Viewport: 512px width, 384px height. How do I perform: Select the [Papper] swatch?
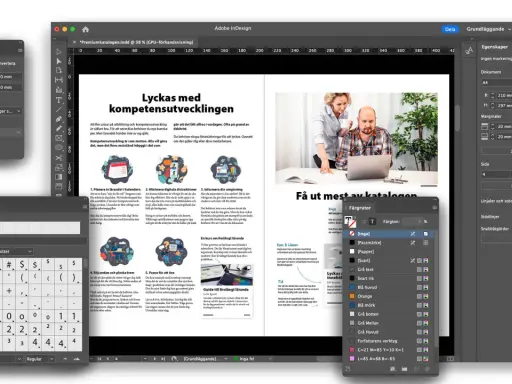389,251
